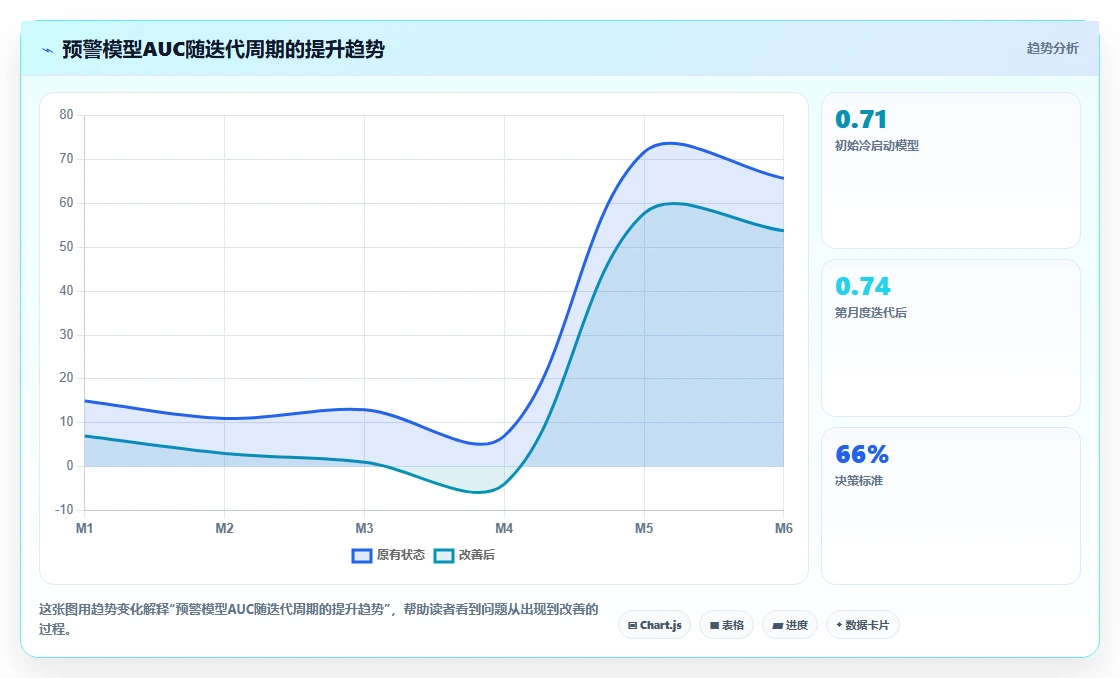
Task: Click the 80 y-axis value
Action: tap(66, 115)
